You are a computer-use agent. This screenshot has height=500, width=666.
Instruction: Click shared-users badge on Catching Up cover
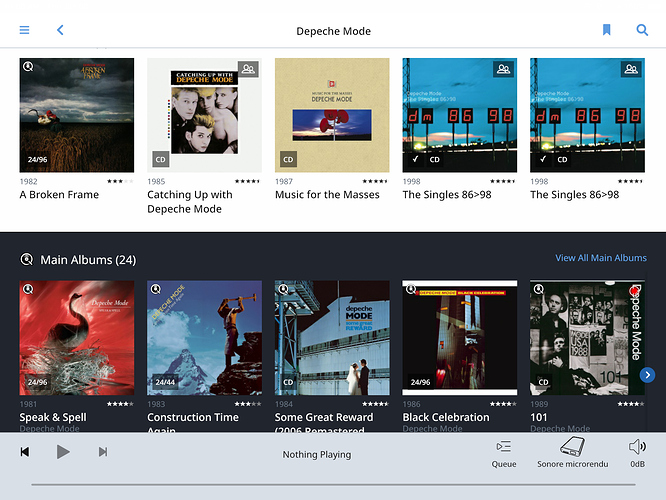point(248,69)
